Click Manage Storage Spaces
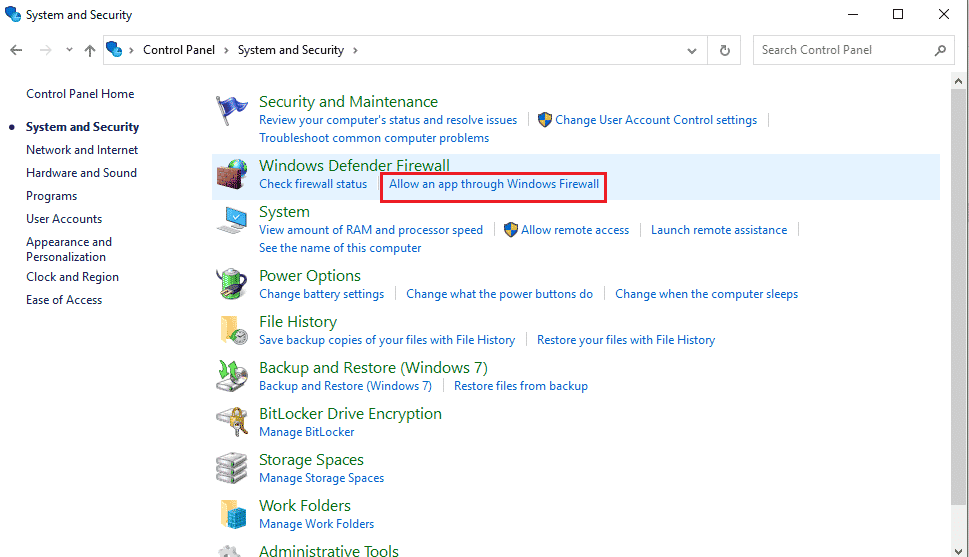 tap(321, 478)
